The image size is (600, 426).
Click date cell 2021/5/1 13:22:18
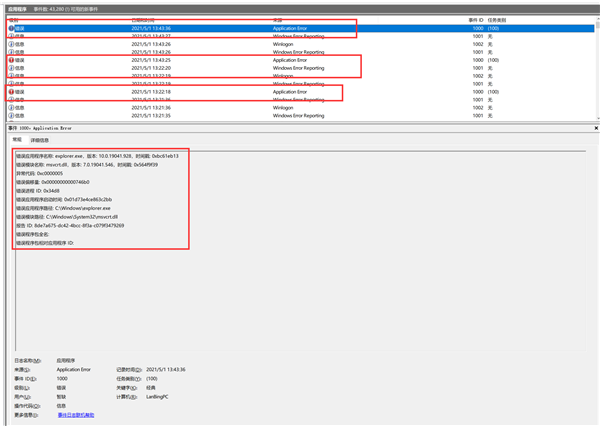click(151, 92)
